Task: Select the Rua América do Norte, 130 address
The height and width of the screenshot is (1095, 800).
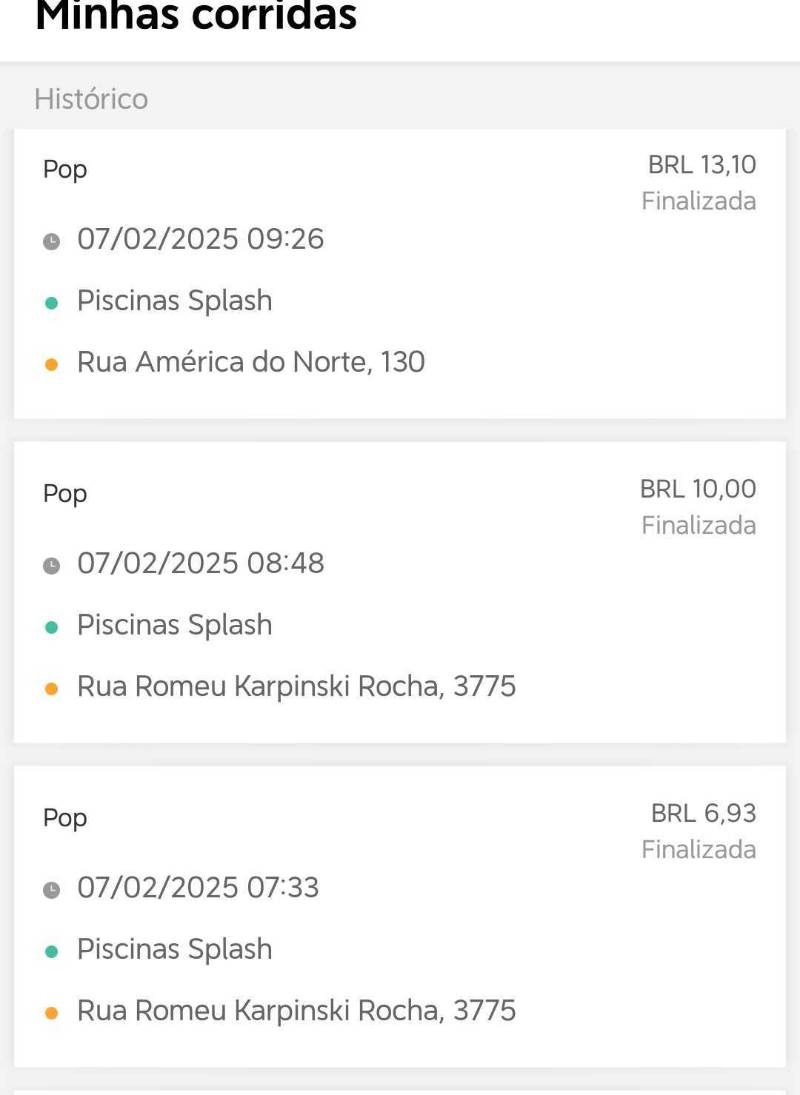Action: pos(251,362)
